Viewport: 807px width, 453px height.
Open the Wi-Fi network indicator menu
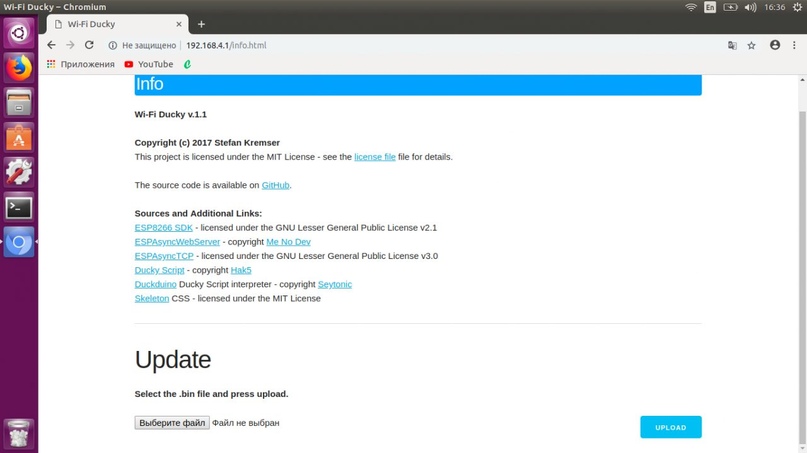click(690, 7)
